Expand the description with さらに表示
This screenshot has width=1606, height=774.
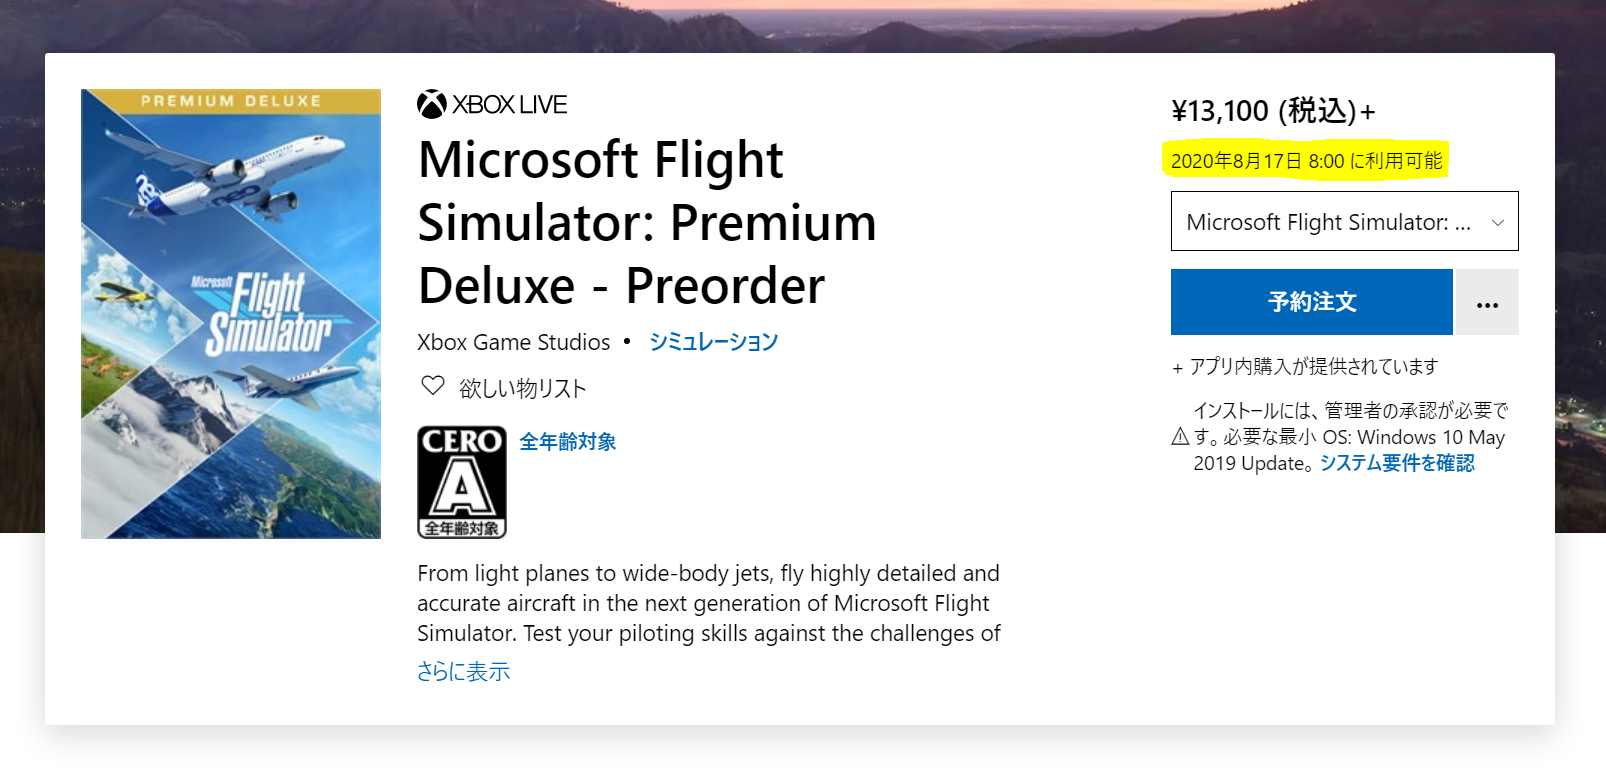462,671
